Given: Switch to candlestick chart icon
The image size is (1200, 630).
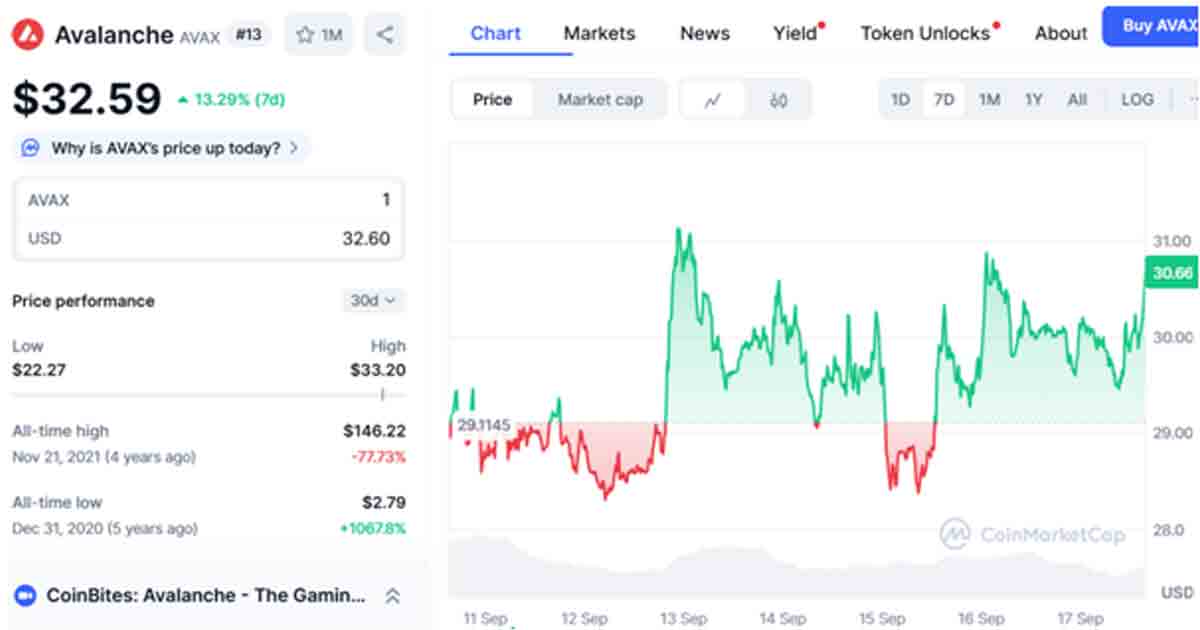Looking at the screenshot, I should pyautogui.click(x=779, y=100).
